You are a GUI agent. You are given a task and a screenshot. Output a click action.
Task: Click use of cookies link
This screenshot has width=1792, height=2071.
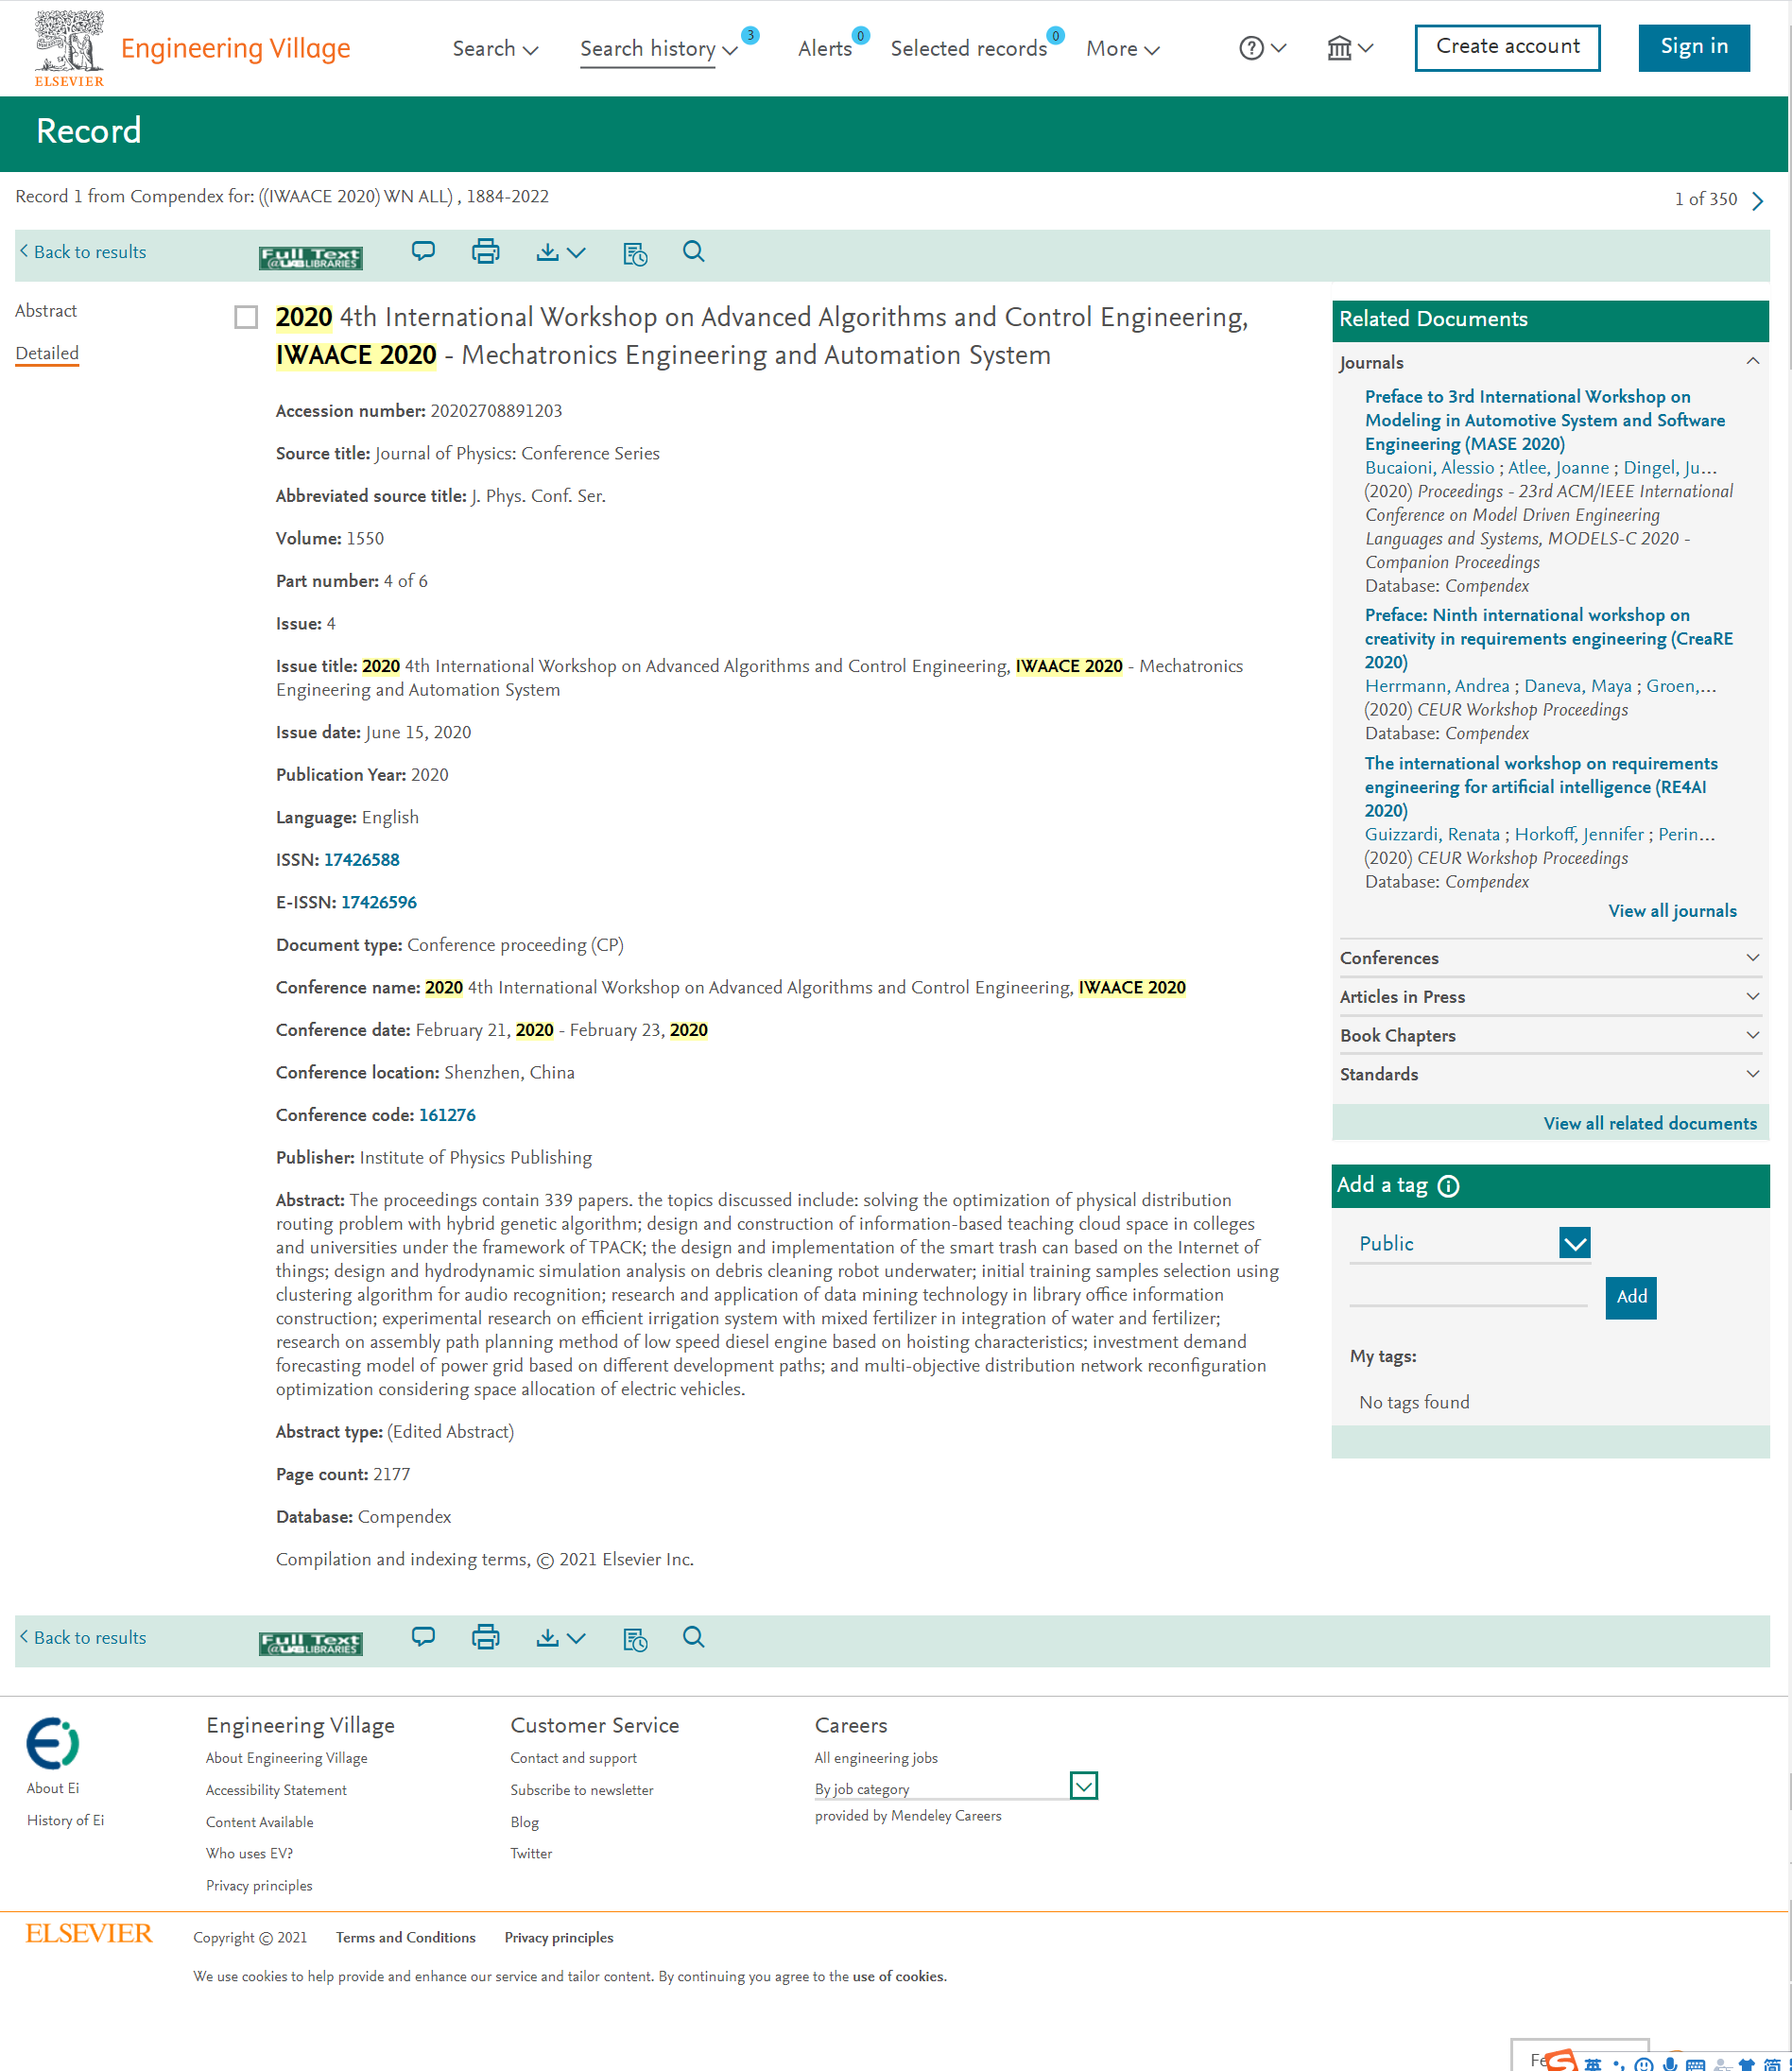pyautogui.click(x=898, y=1976)
